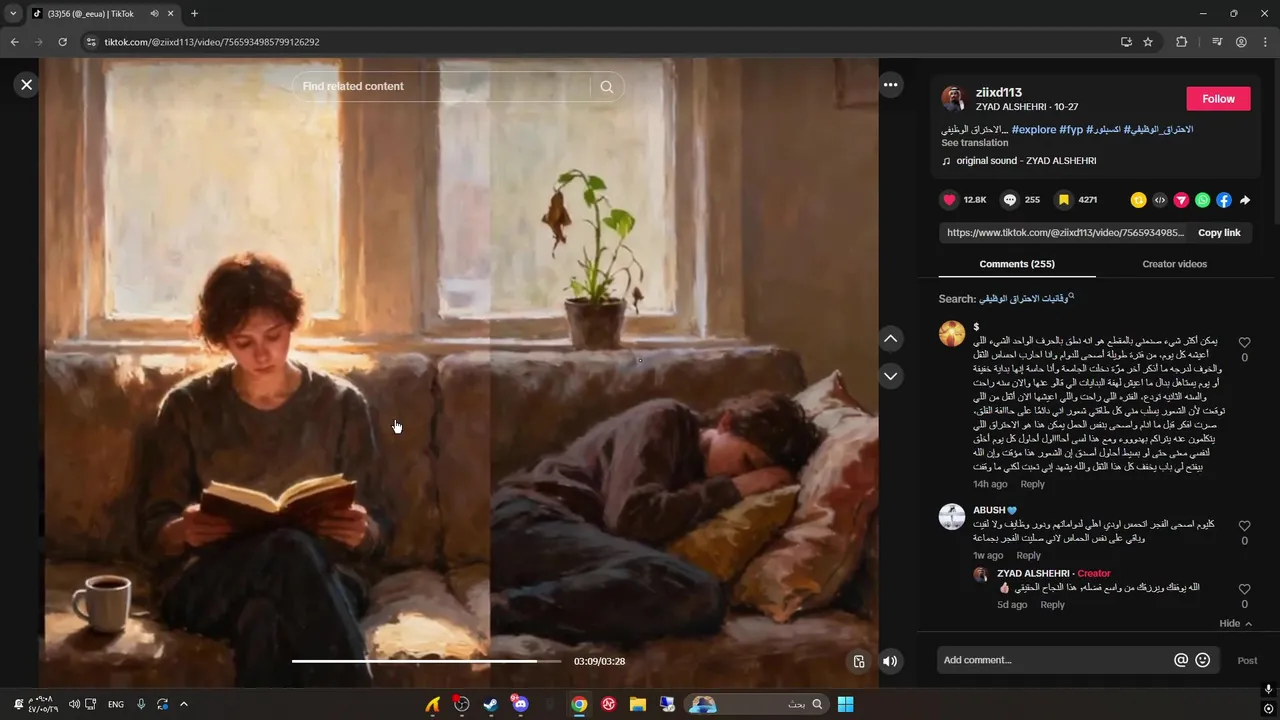Like the comment by user $
Image resolution: width=1280 pixels, height=720 pixels.
1244,342
